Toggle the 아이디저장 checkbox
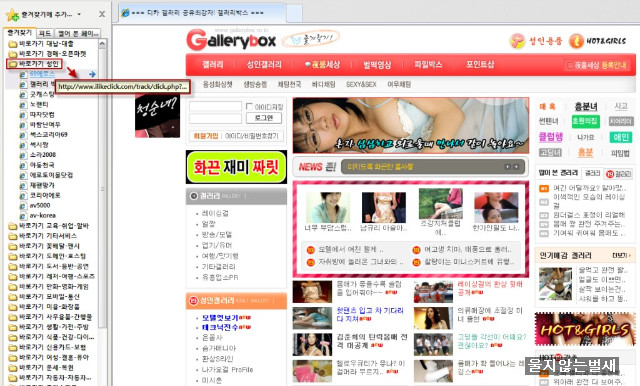Screen dimensions: 640x386 pos(249,106)
